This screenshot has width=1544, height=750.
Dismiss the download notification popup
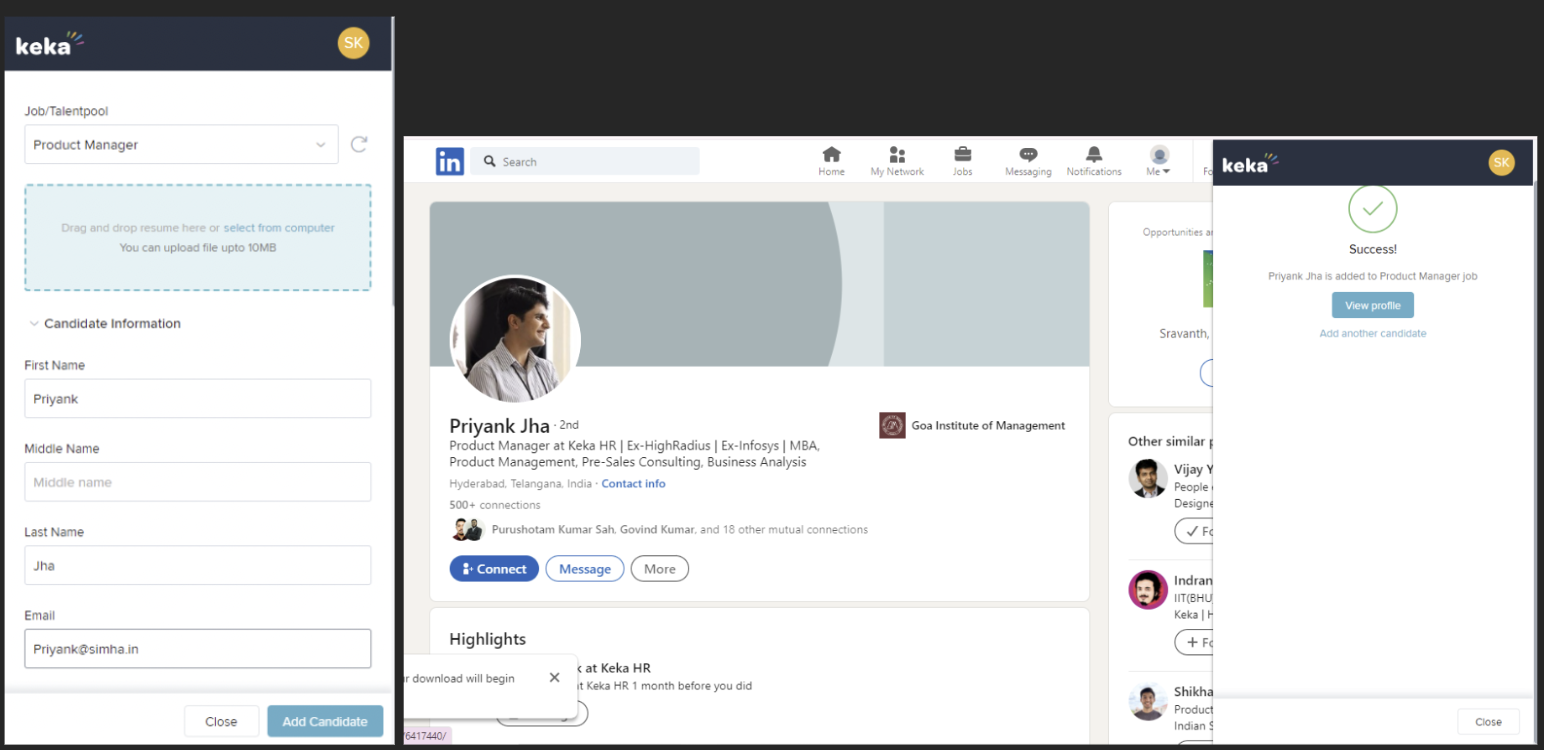click(554, 677)
